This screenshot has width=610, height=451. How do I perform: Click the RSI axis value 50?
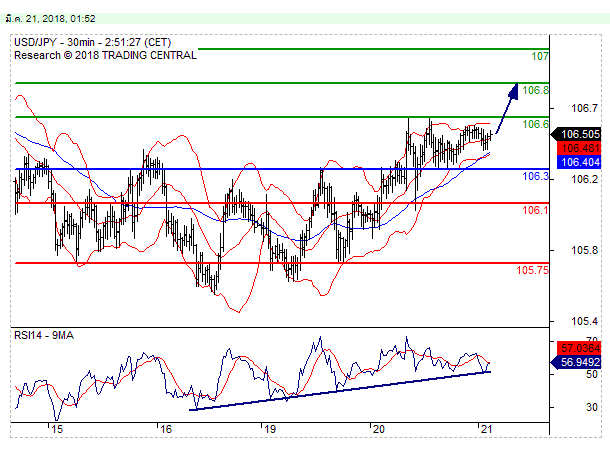click(592, 374)
